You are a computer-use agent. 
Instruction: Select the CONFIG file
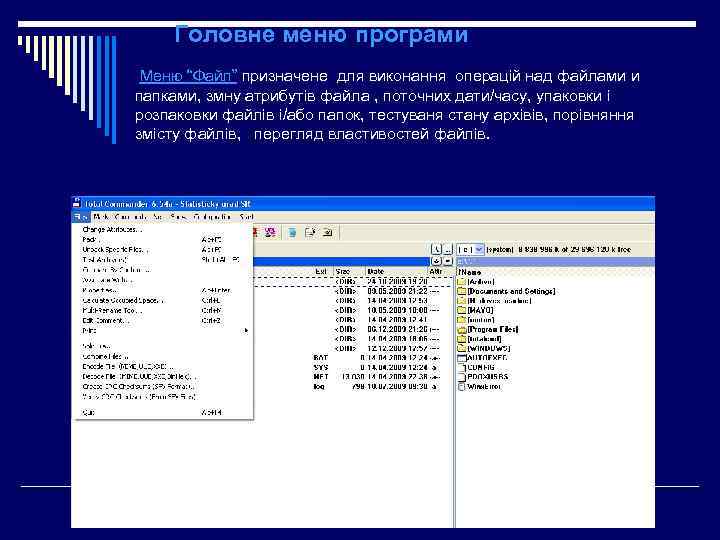pos(477,367)
